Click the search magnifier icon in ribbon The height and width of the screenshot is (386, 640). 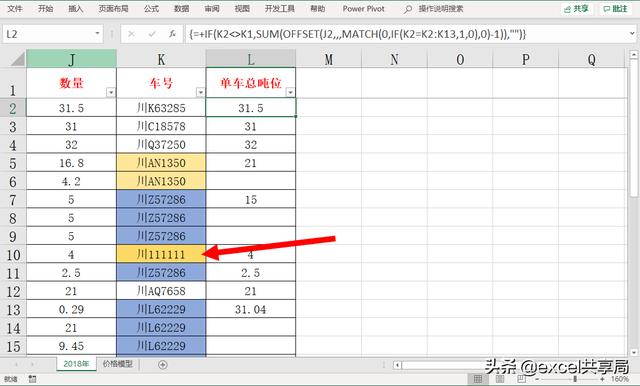tap(407, 9)
